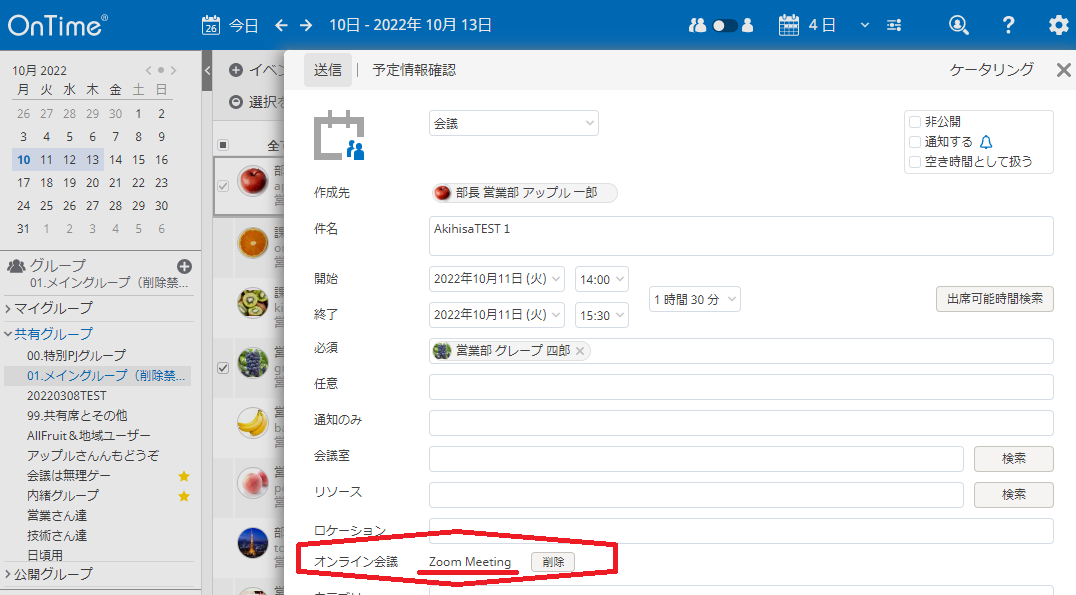Click the 件名 subject field
1076x595 pixels.
741,236
